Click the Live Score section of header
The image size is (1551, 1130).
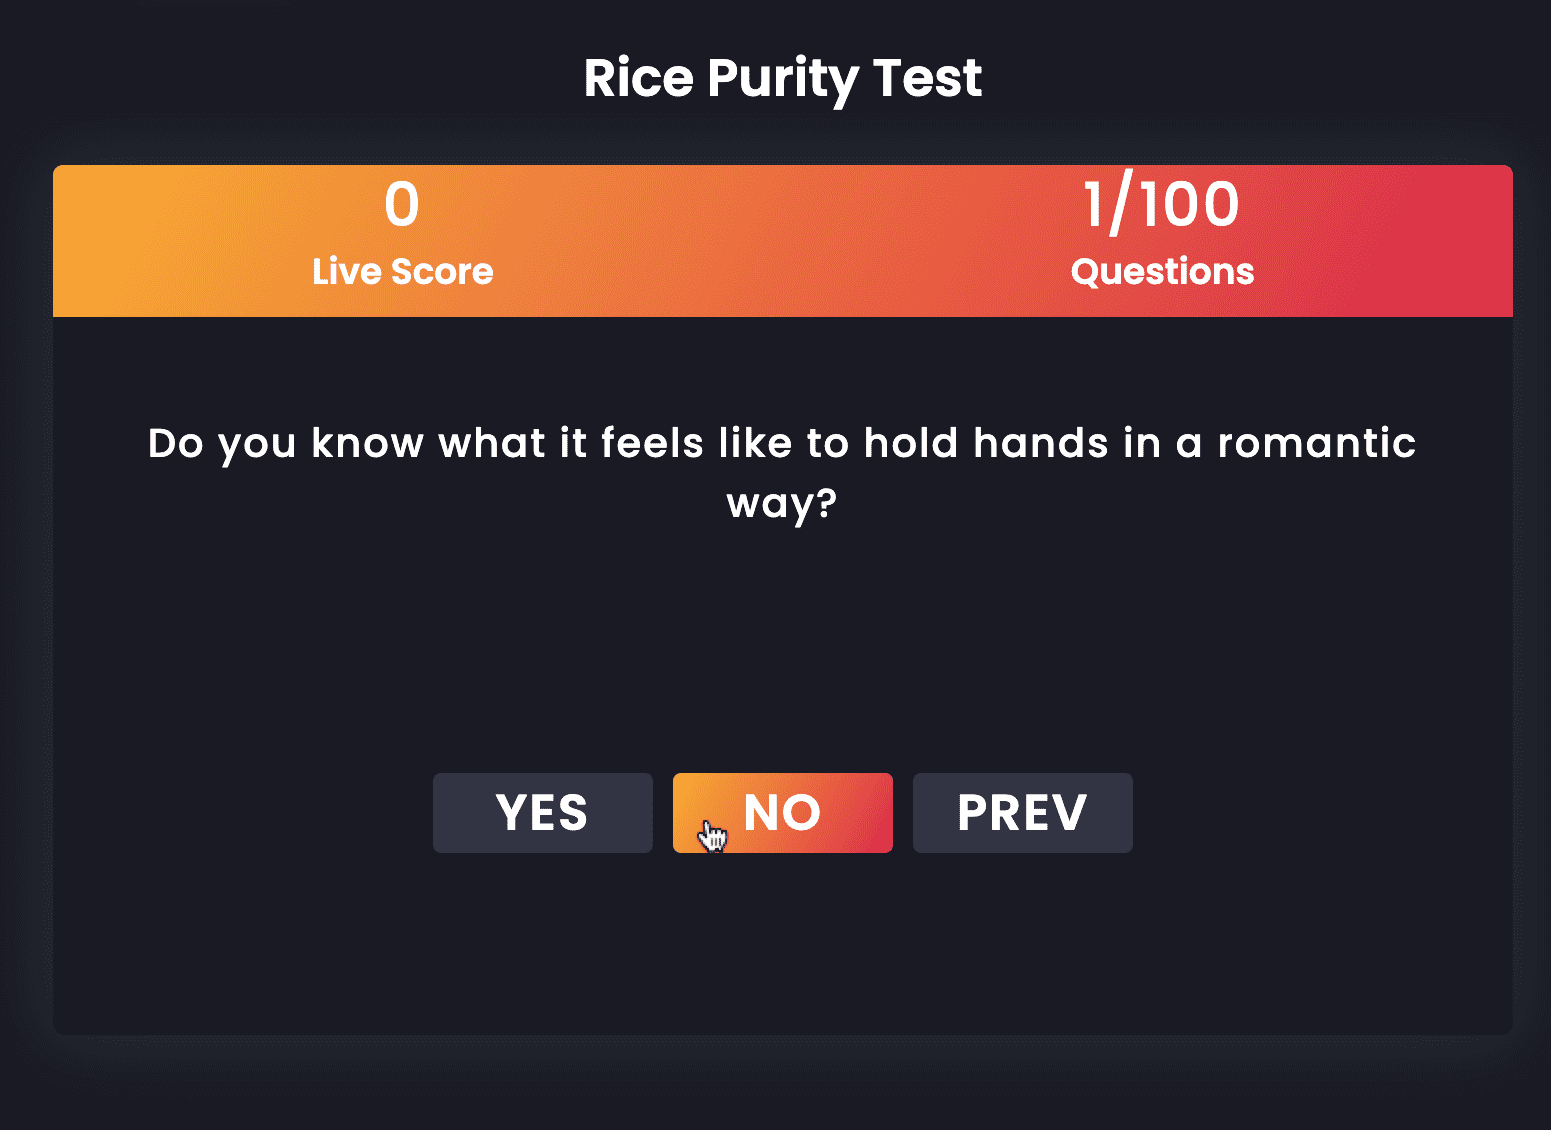(402, 240)
